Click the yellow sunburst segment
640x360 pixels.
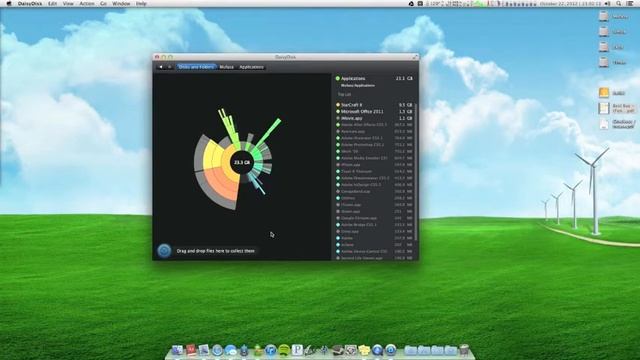coord(213,155)
